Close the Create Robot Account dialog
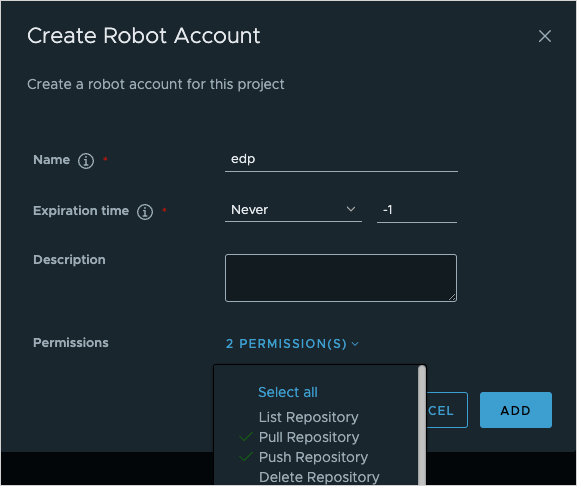This screenshot has height=486, width=577. click(x=545, y=36)
